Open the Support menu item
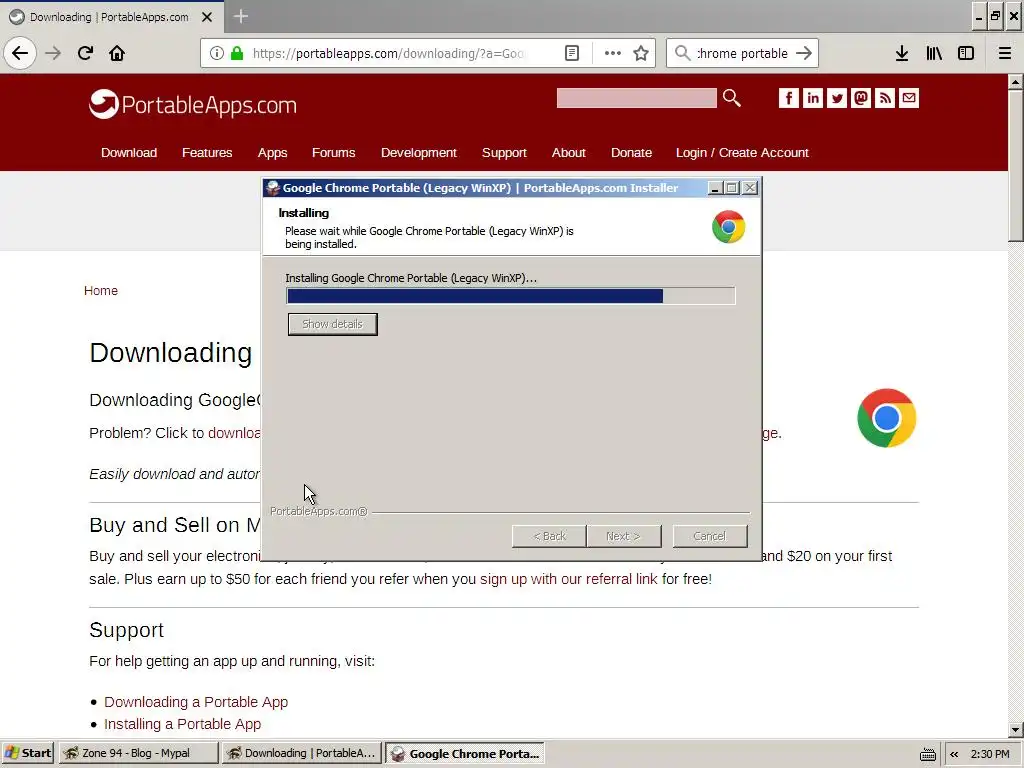The width and height of the screenshot is (1024, 768). point(504,152)
